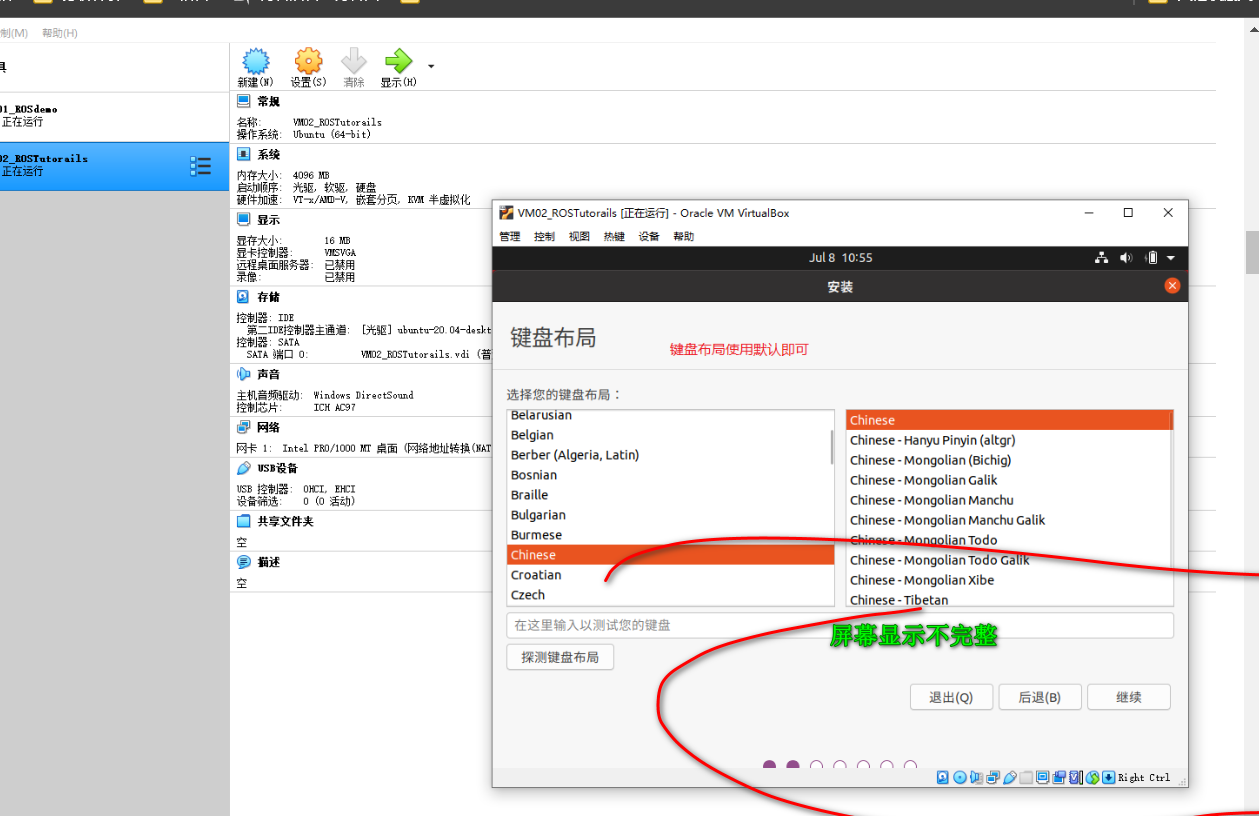1259x816 pixels.
Task: Open the 热键 menu in VM window
Action: click(614, 237)
